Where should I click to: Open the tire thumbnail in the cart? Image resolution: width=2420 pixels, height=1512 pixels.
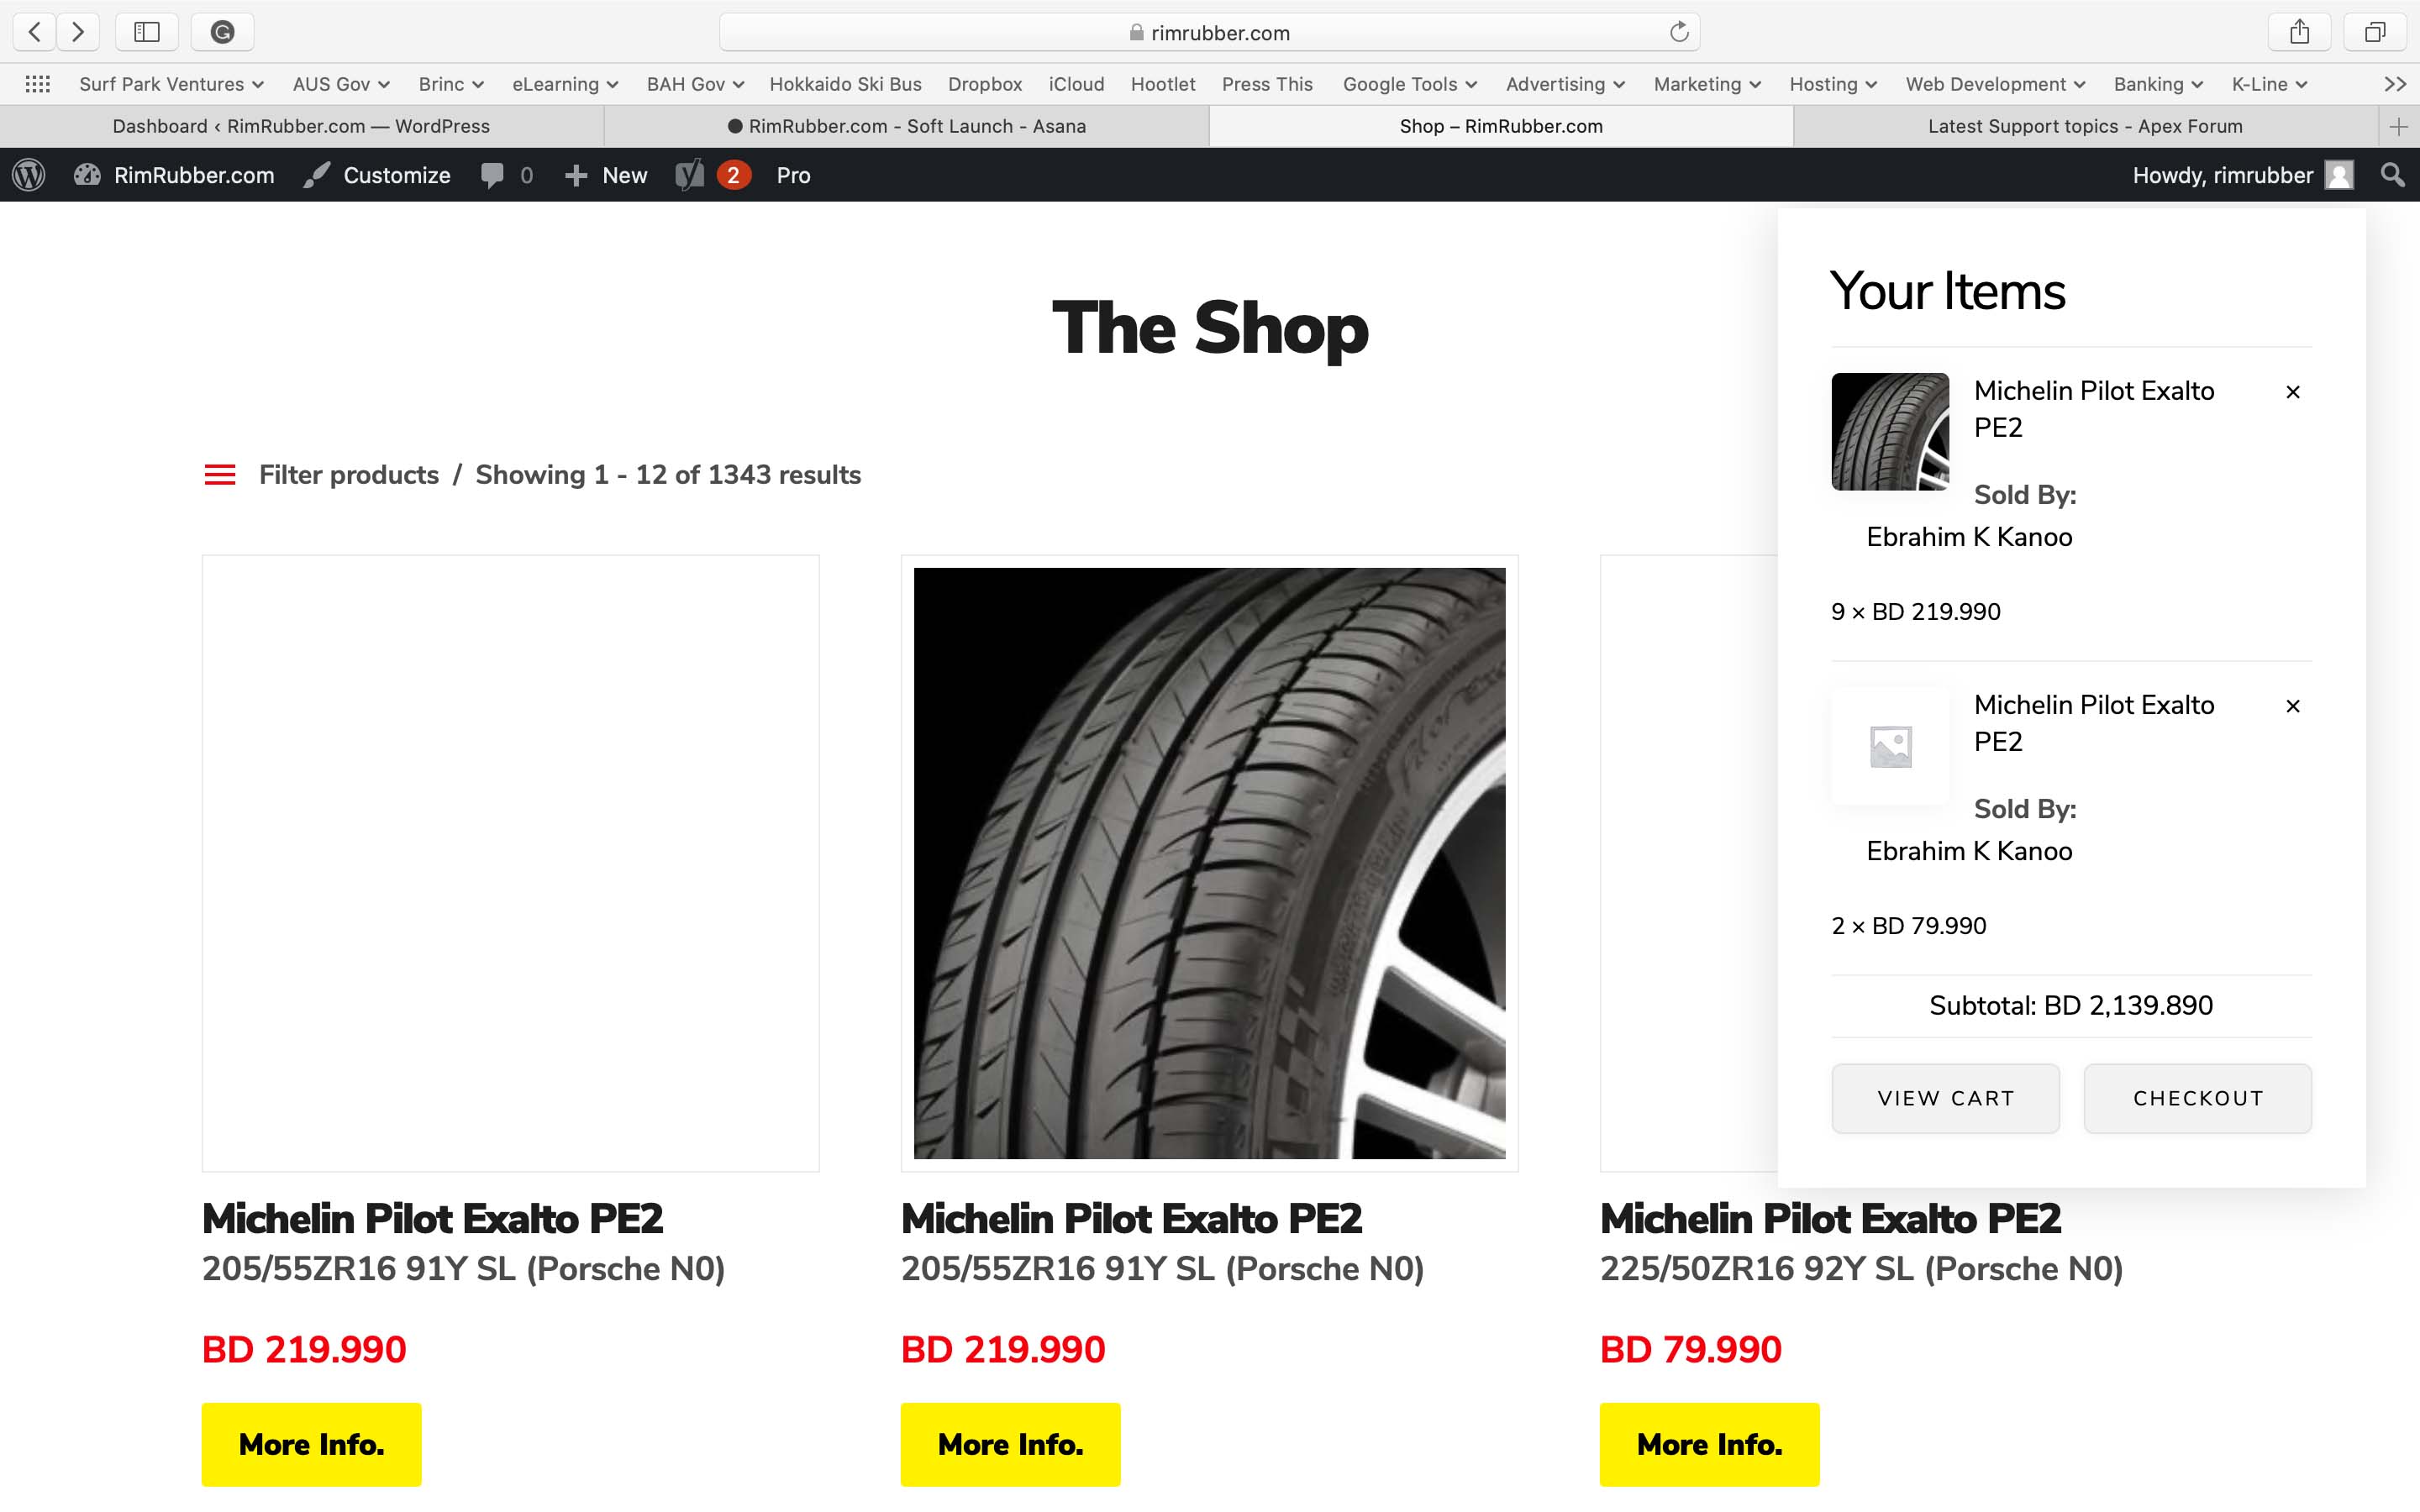1890,431
